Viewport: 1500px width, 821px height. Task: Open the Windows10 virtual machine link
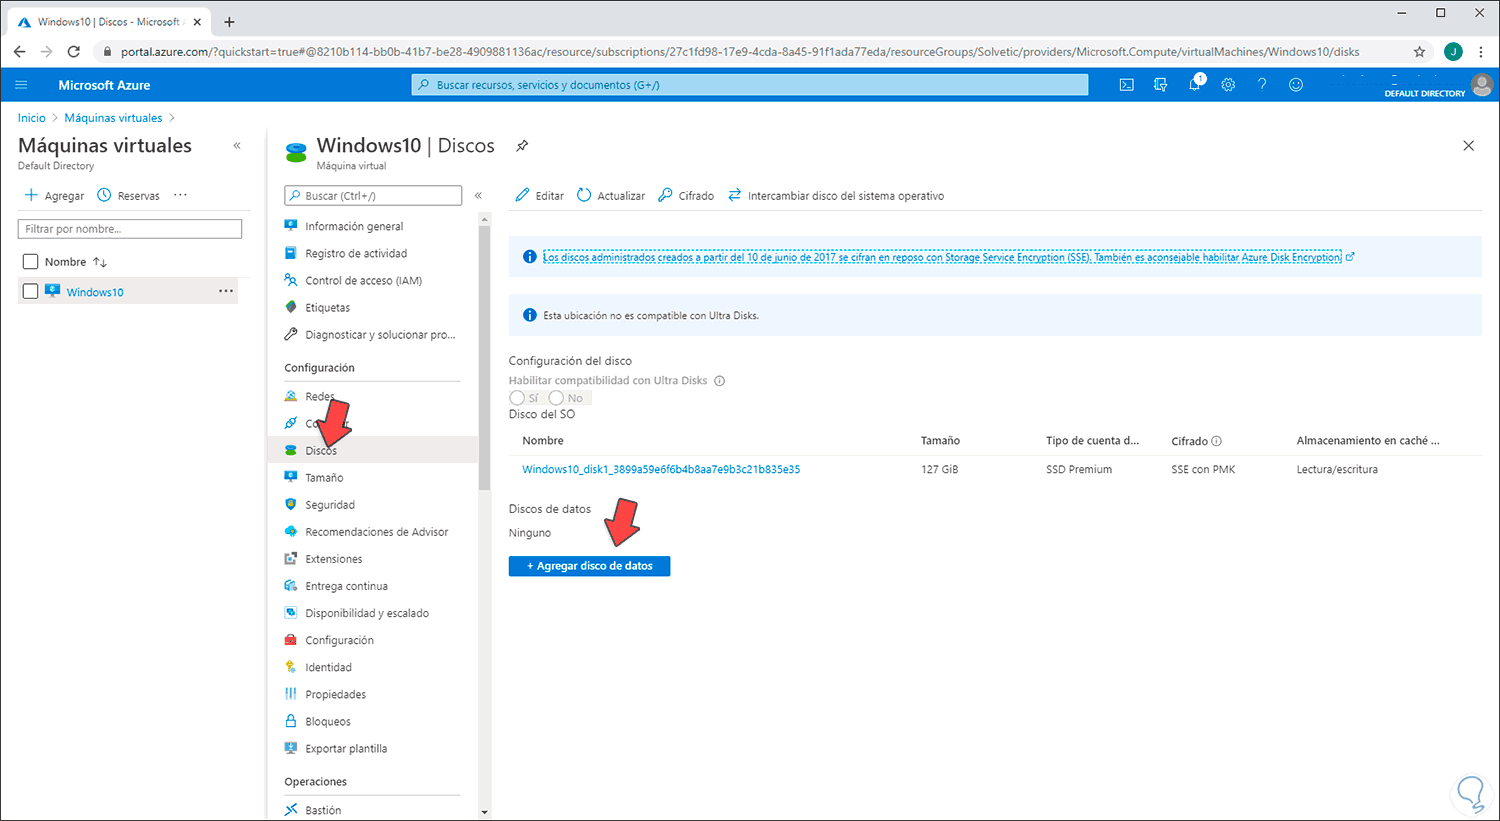click(x=95, y=292)
